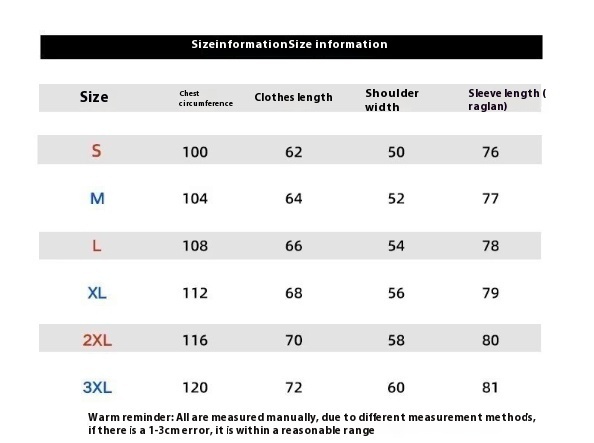Image resolution: width=594 pixels, height=443 pixels.
Task: Select the Size column header
Action: pyautogui.click(x=94, y=97)
